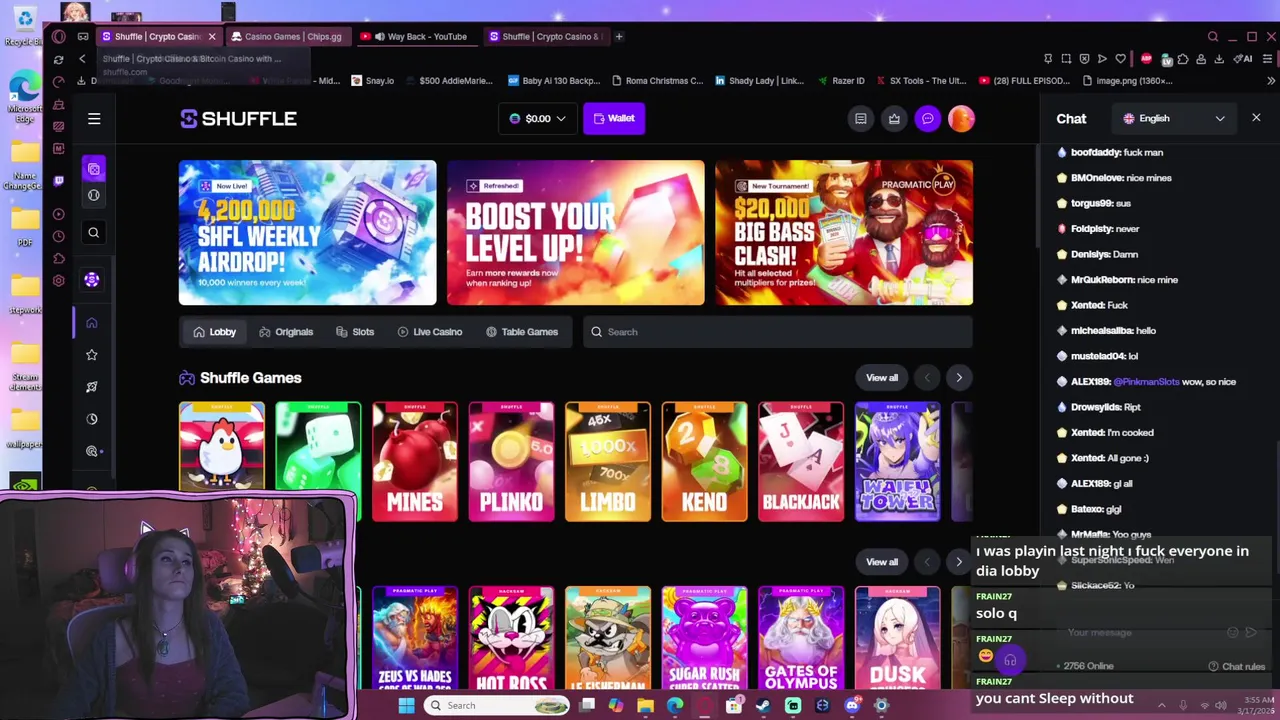Open the bet slip list icon in header
The height and width of the screenshot is (720, 1280).
pos(860,118)
